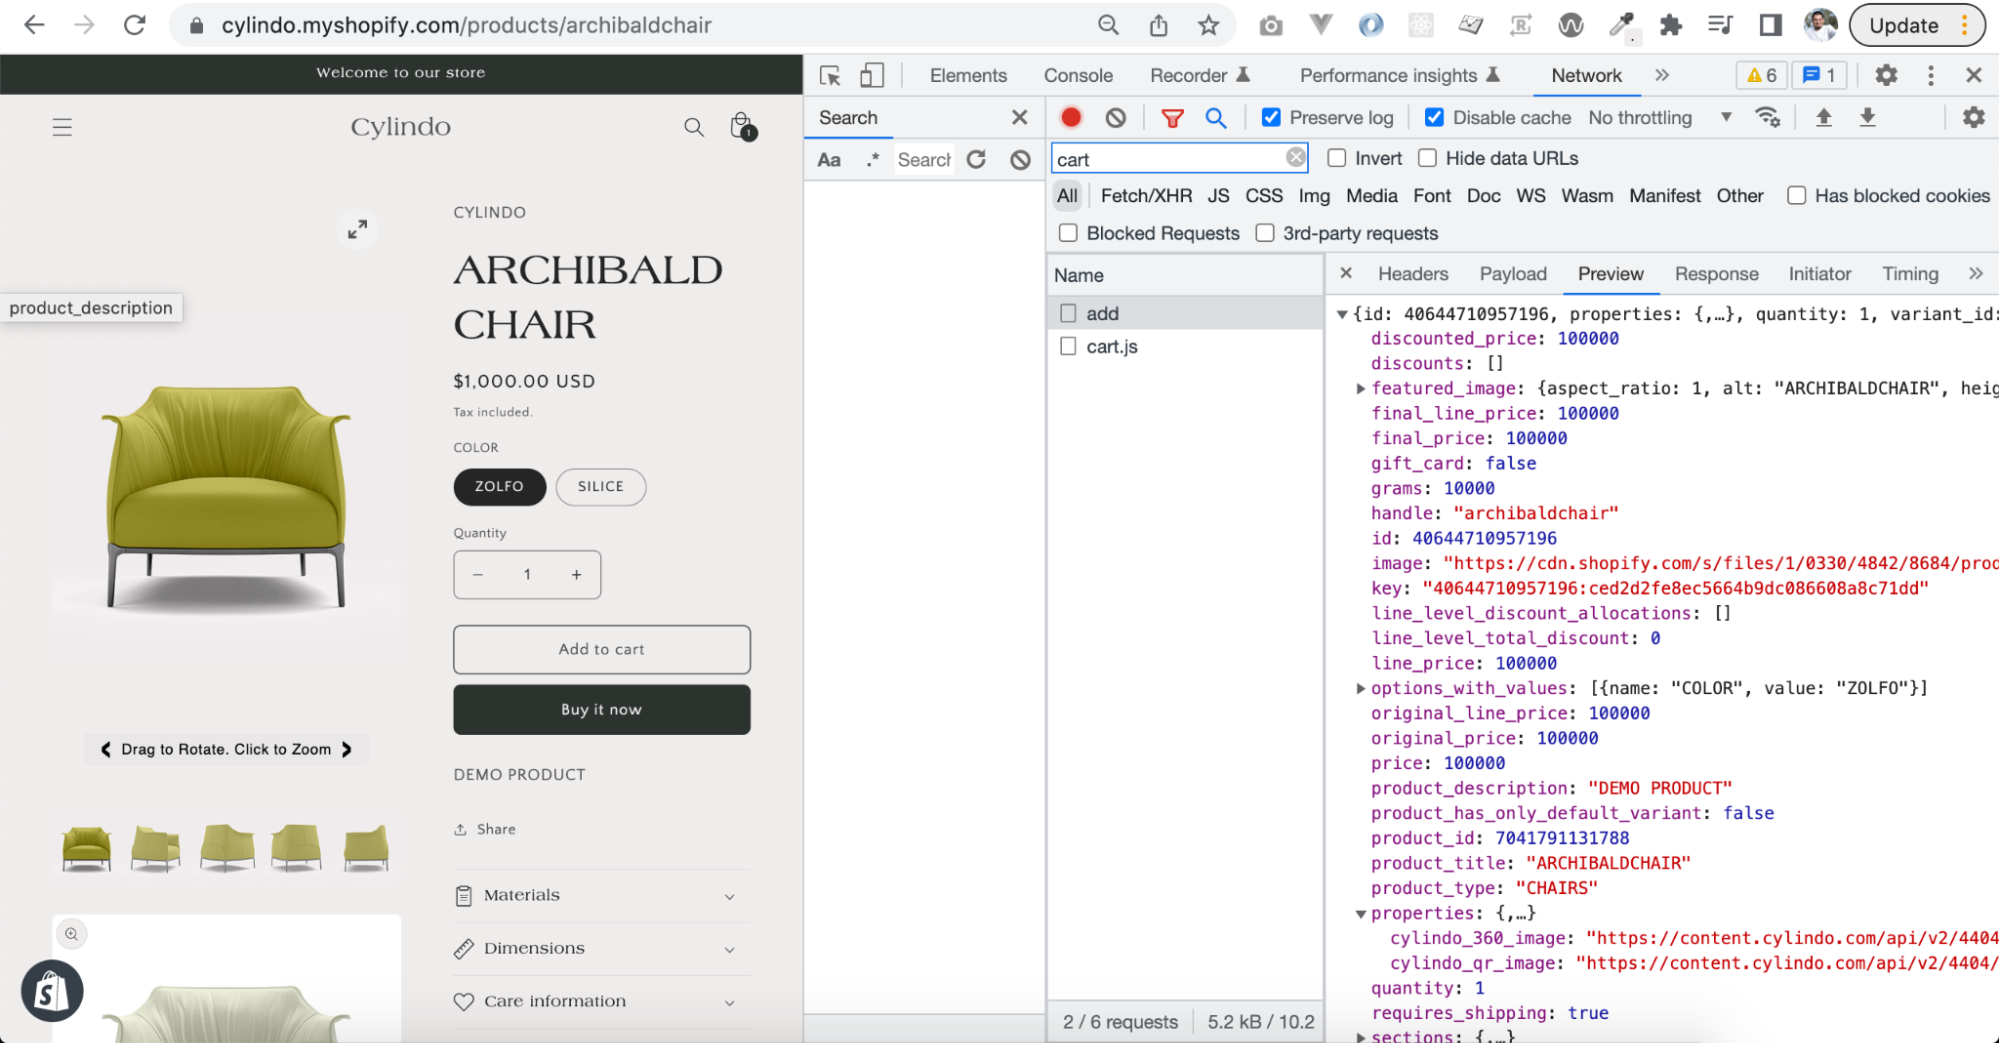Toggle Disable cache checkbox
Screen dimensions: 1999x1044
[1434, 117]
